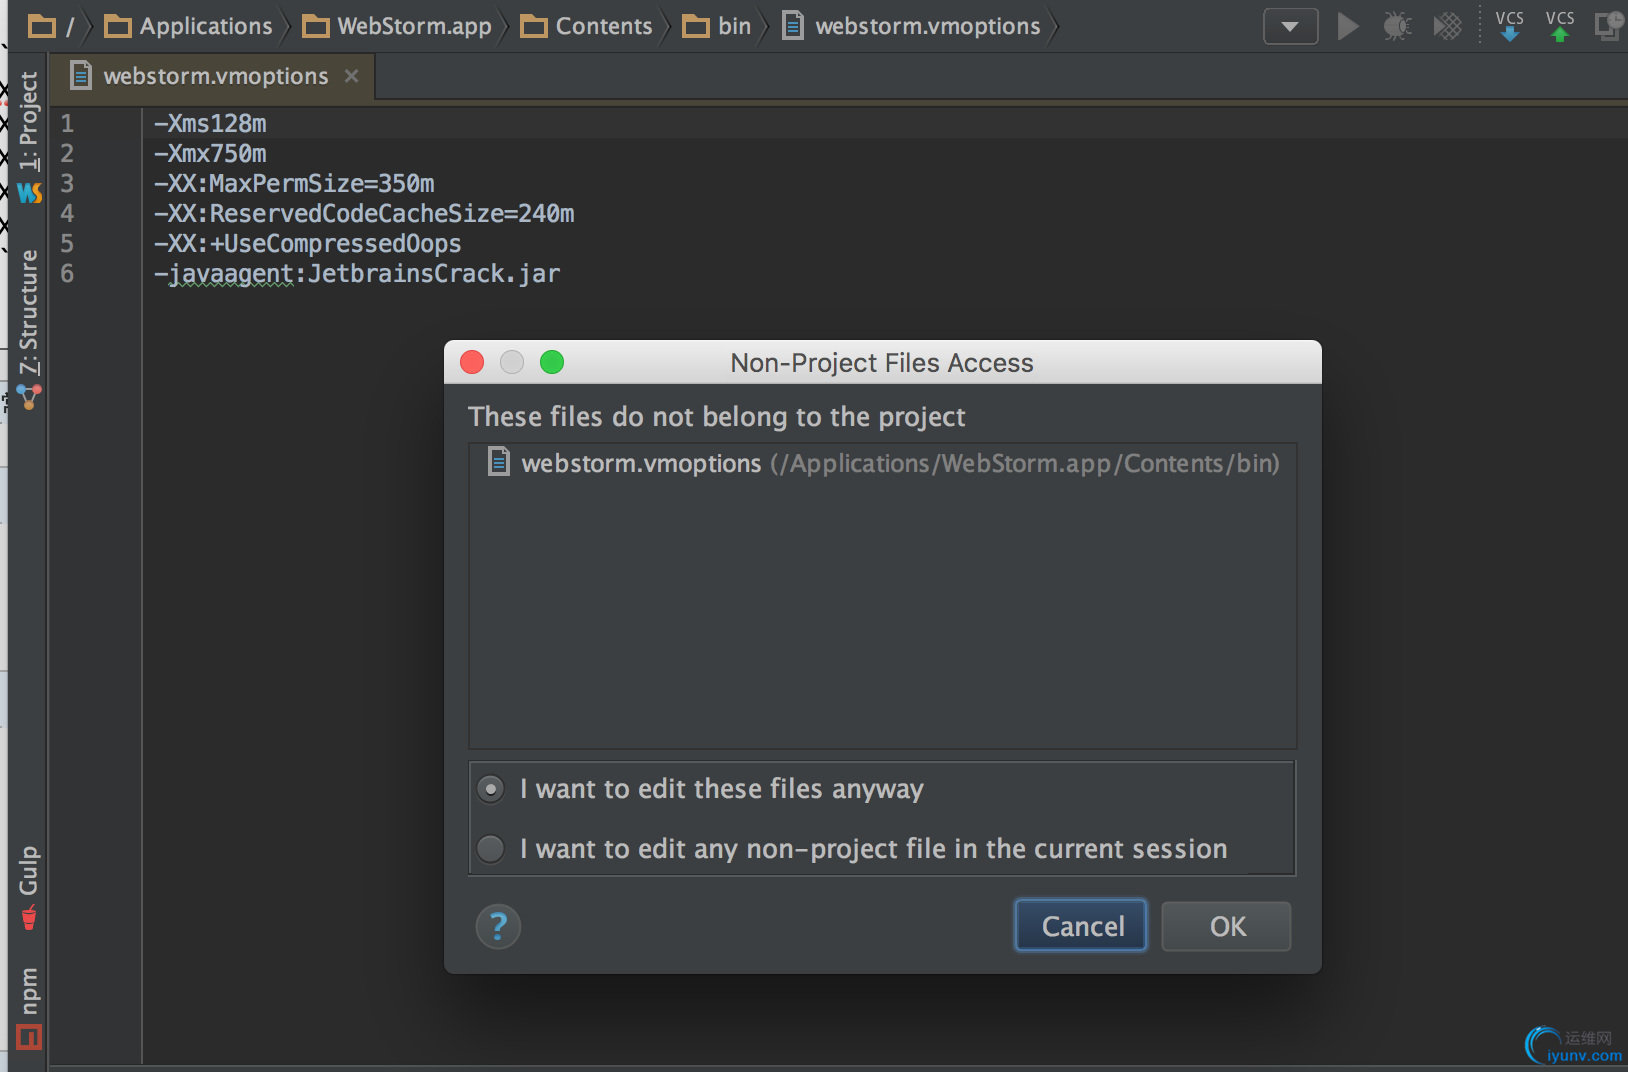Open dialog help question mark button
The height and width of the screenshot is (1072, 1628).
click(498, 926)
